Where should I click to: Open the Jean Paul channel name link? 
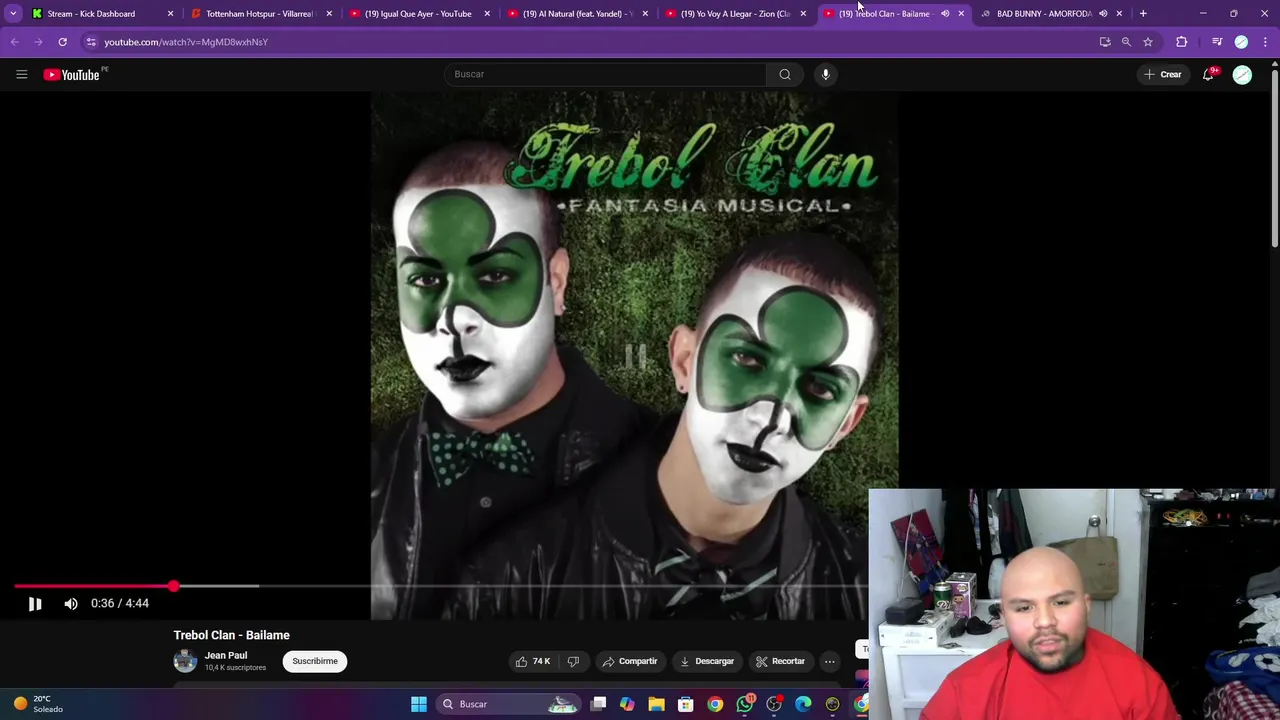(226, 655)
